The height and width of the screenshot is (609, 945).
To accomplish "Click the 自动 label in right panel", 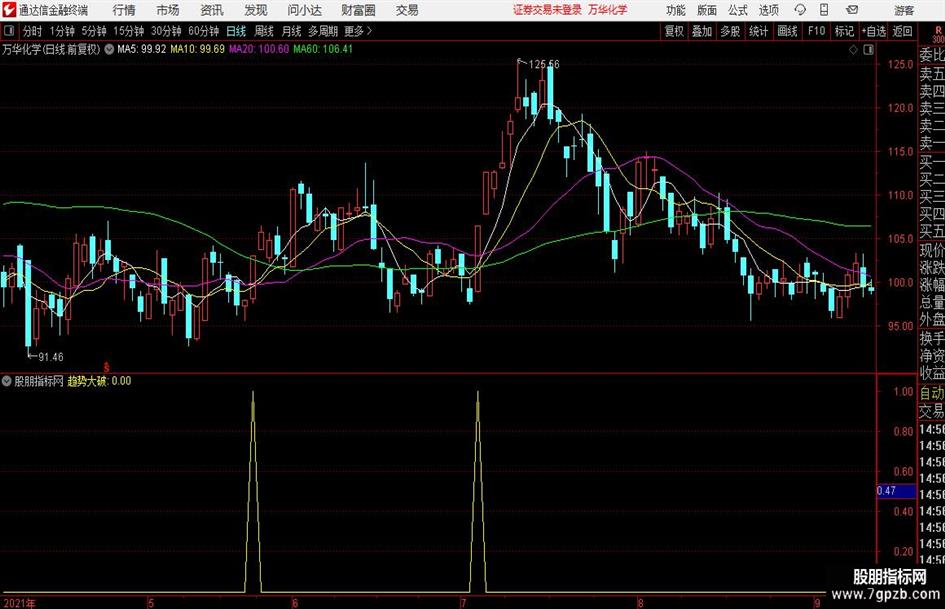I will (x=932, y=393).
